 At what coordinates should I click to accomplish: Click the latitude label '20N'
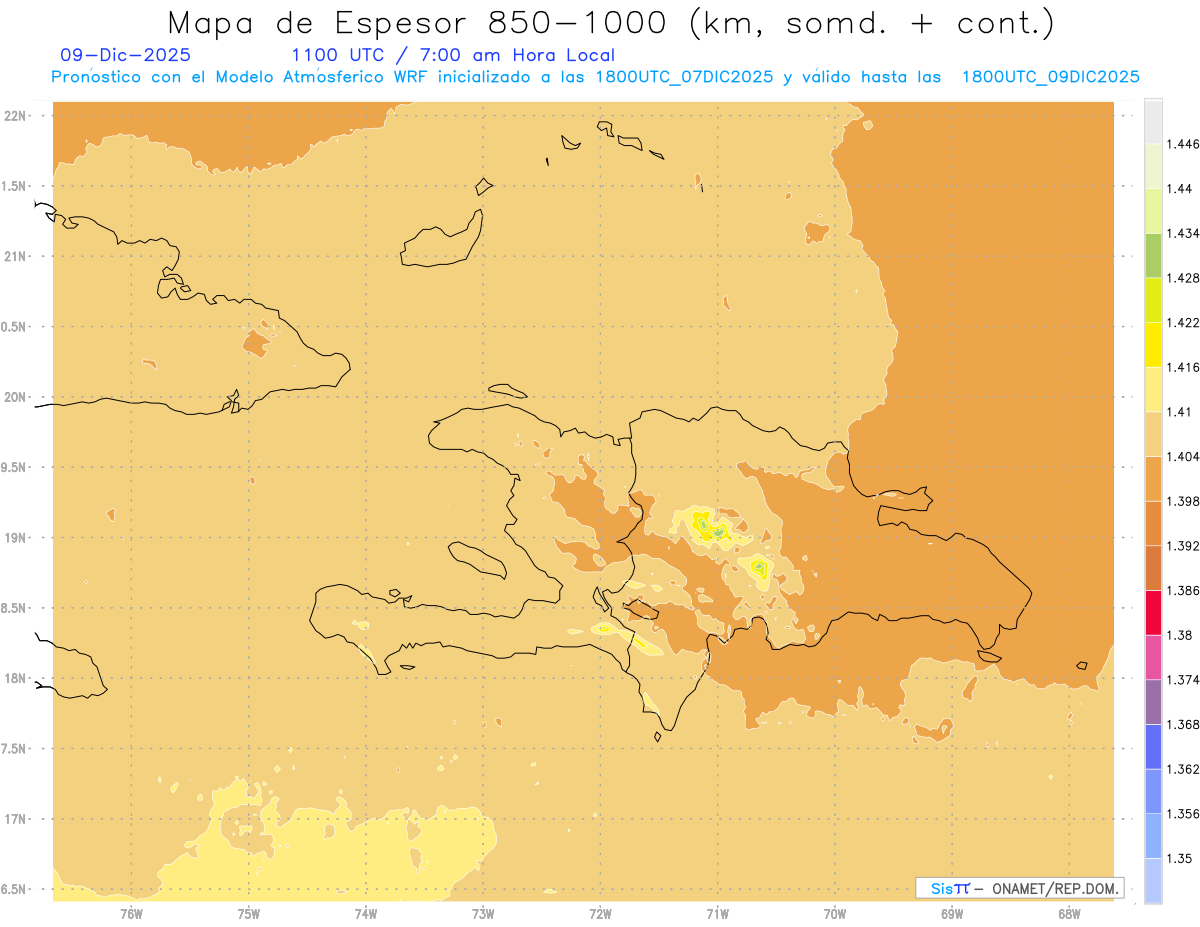click(x=15, y=397)
